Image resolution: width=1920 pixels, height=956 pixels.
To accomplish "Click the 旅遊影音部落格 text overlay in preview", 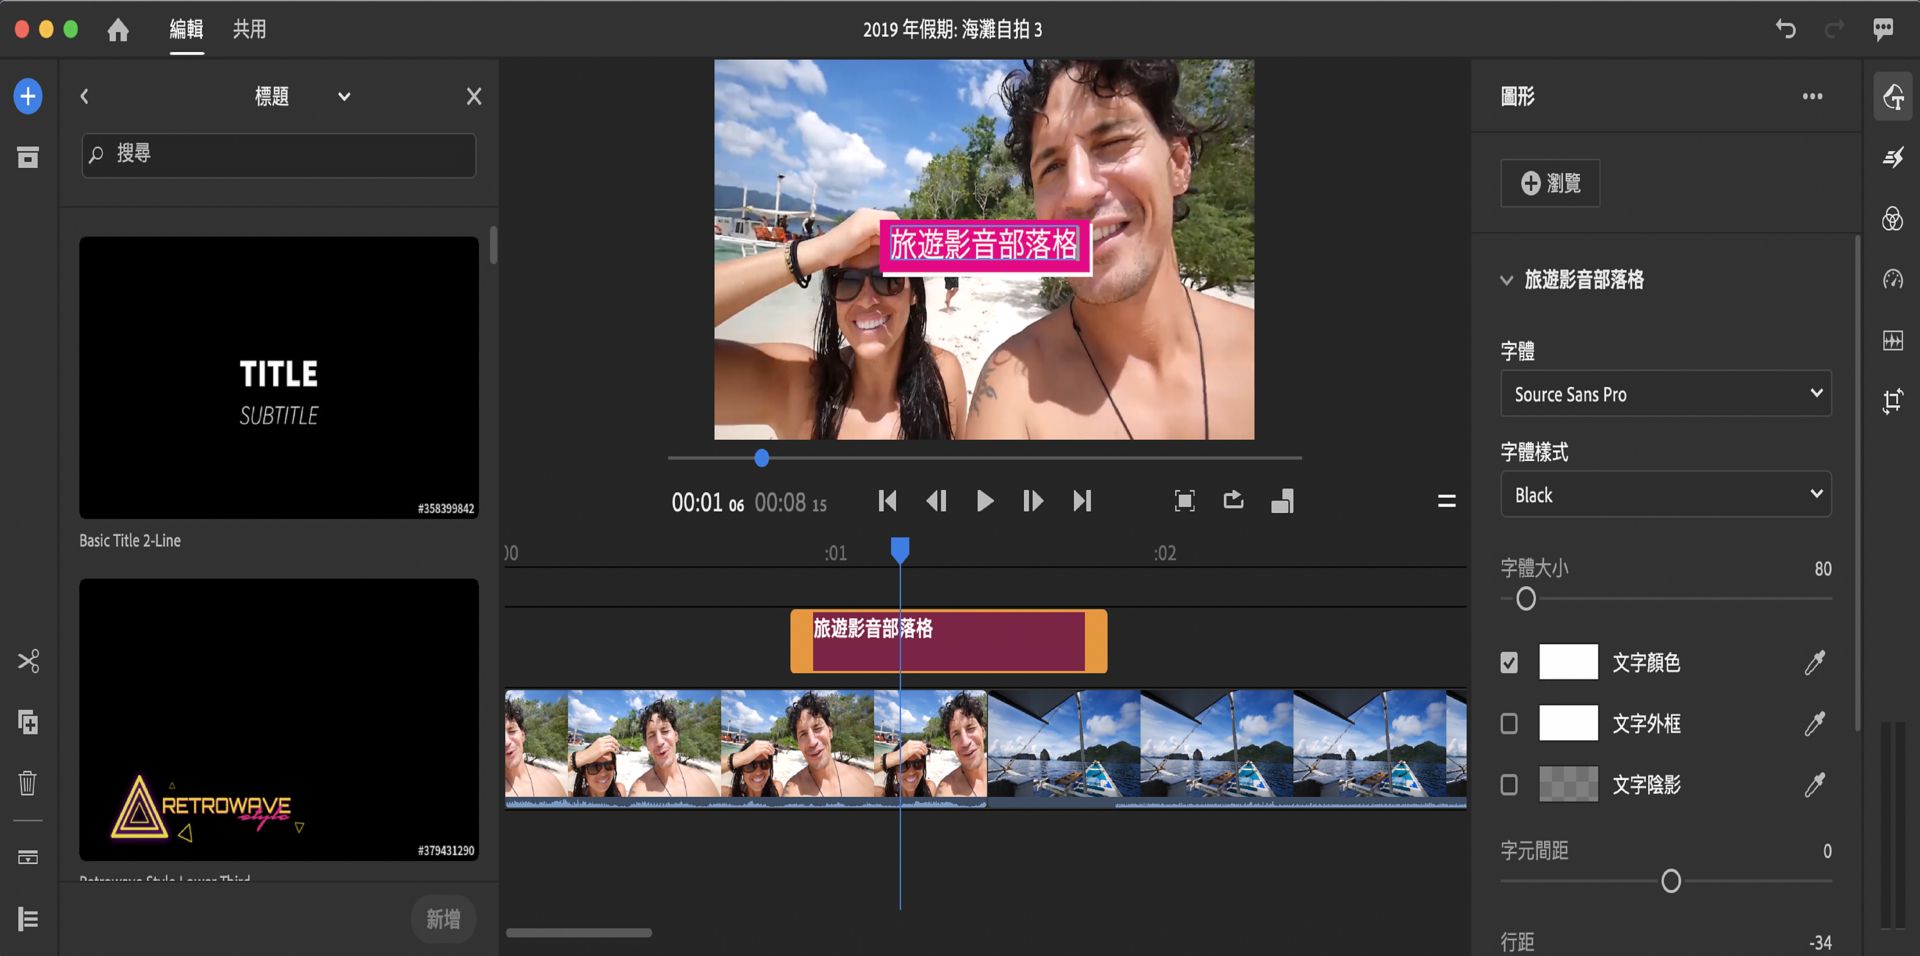I will click(985, 245).
